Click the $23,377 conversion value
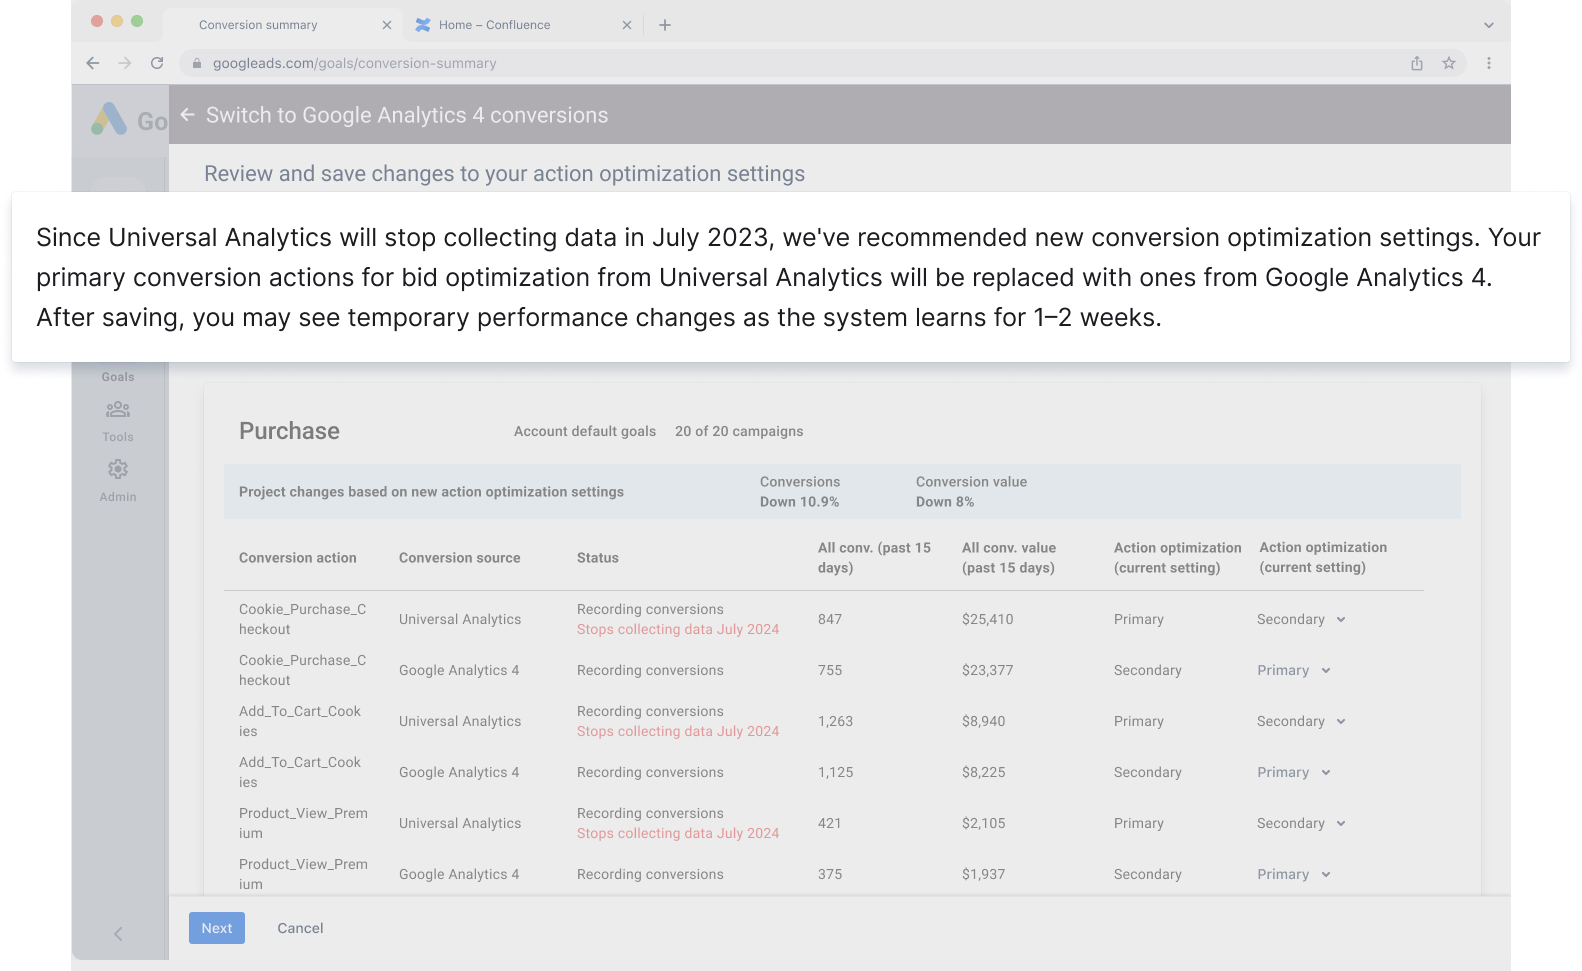Screen dimensions: 1582x971 coord(988,670)
